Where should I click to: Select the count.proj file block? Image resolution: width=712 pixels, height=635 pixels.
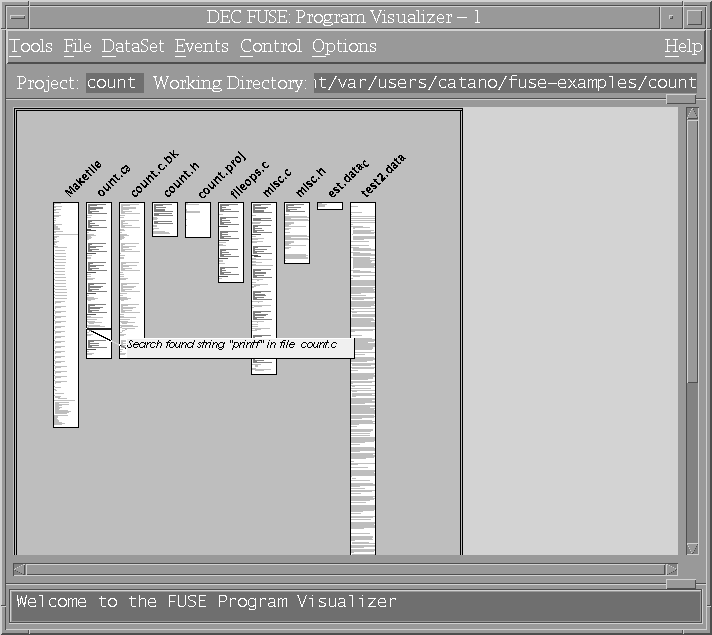198,220
